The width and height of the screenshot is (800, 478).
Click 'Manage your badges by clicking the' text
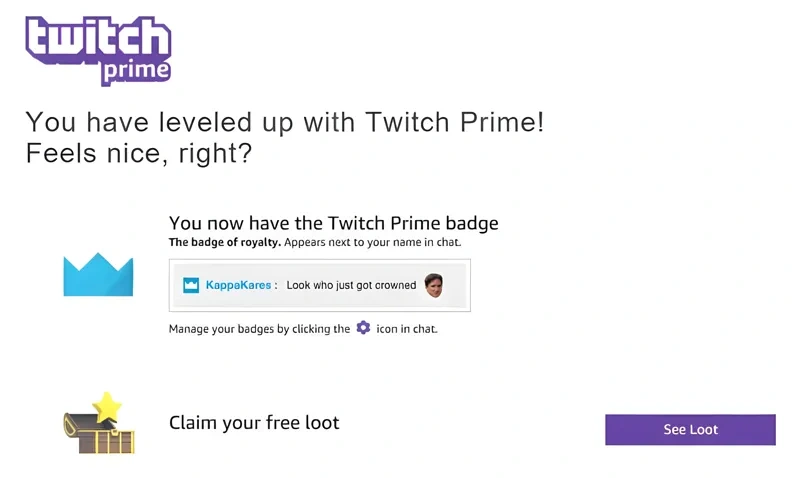coord(259,329)
